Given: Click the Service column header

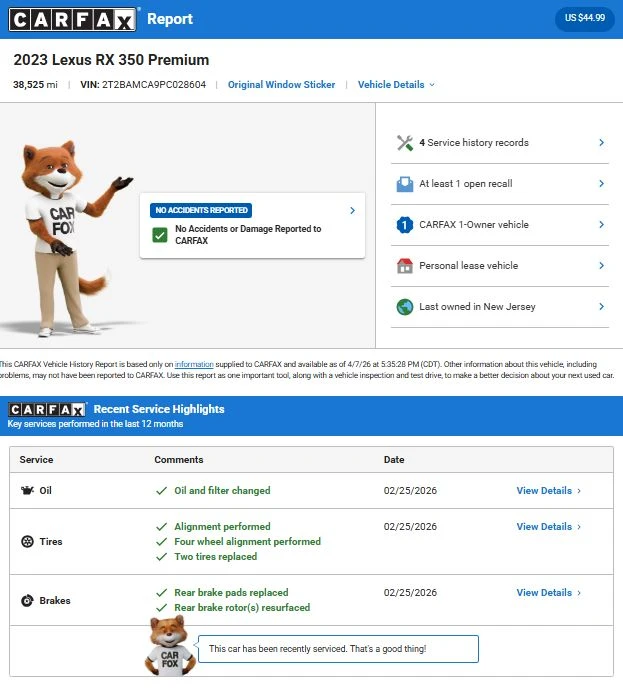Looking at the screenshot, I should [x=36, y=460].
